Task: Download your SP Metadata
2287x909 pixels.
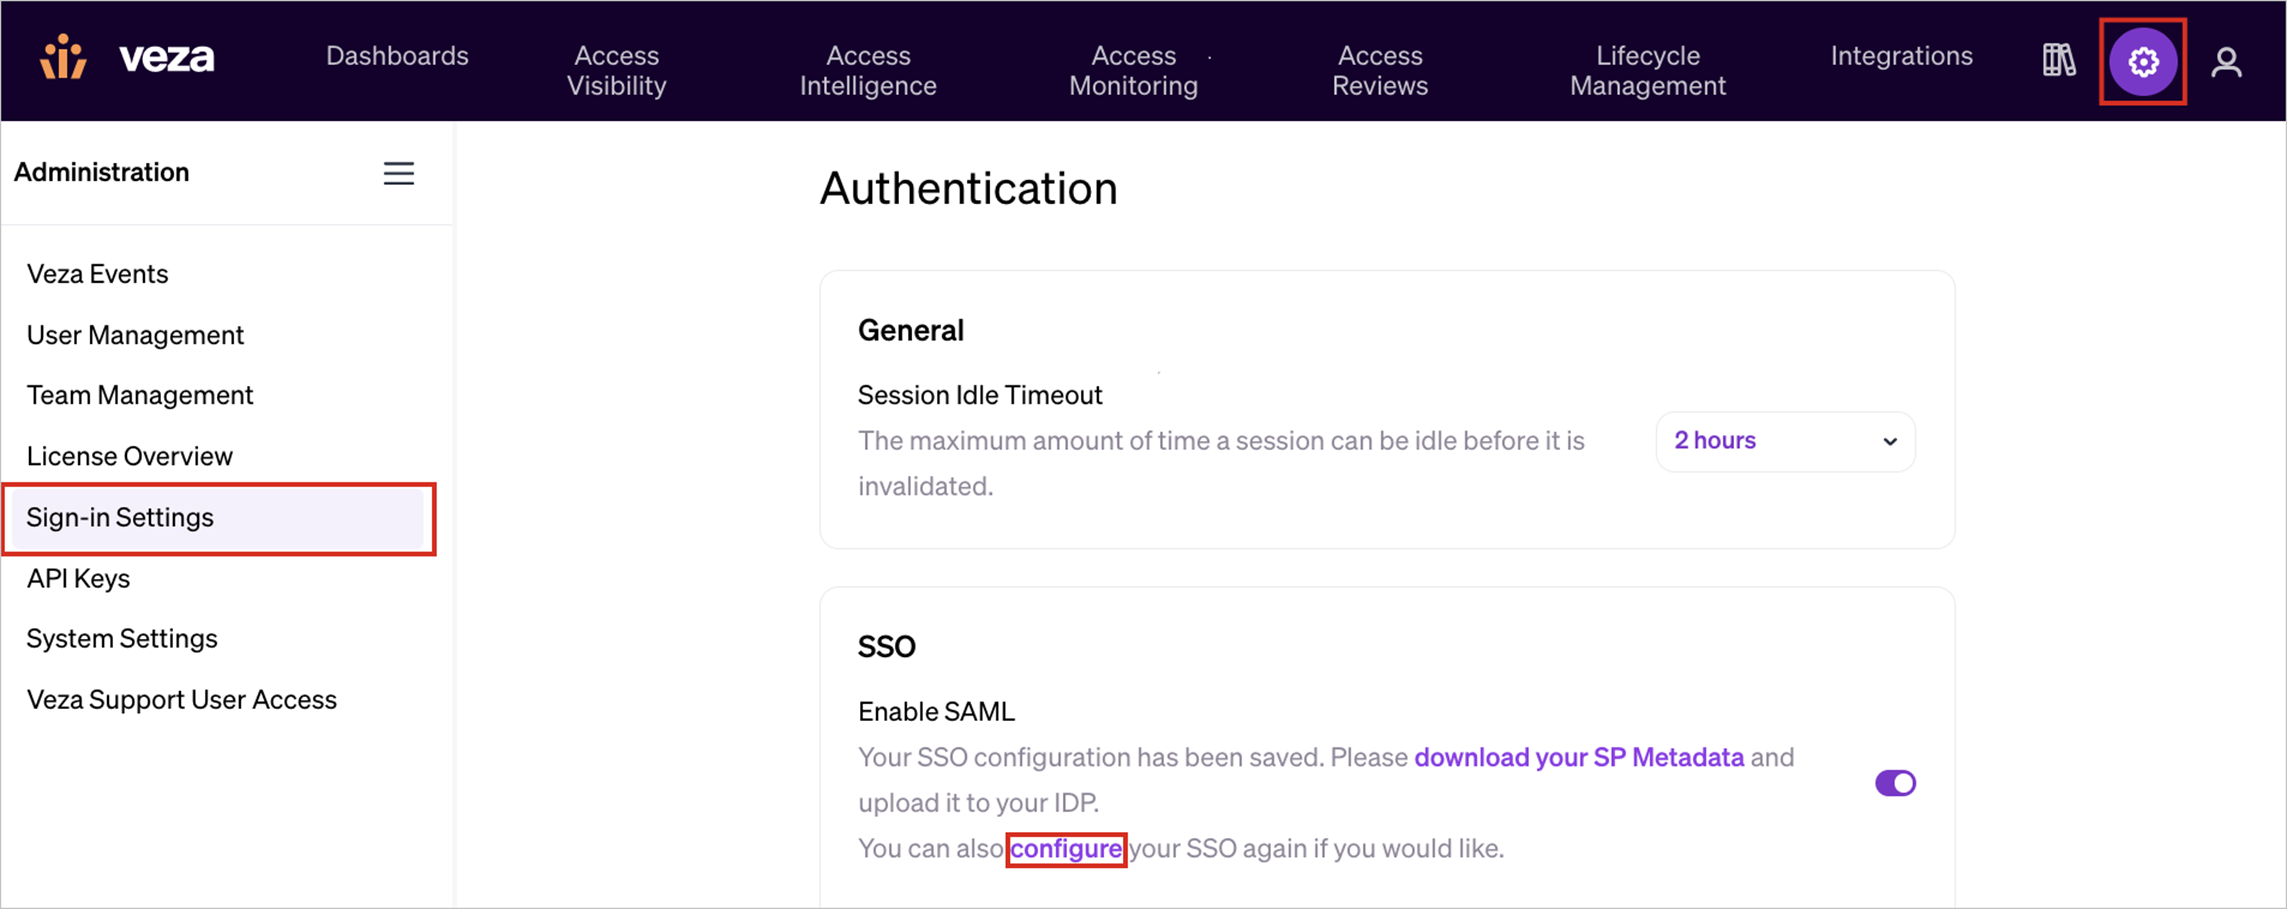Action: [x=1576, y=757]
